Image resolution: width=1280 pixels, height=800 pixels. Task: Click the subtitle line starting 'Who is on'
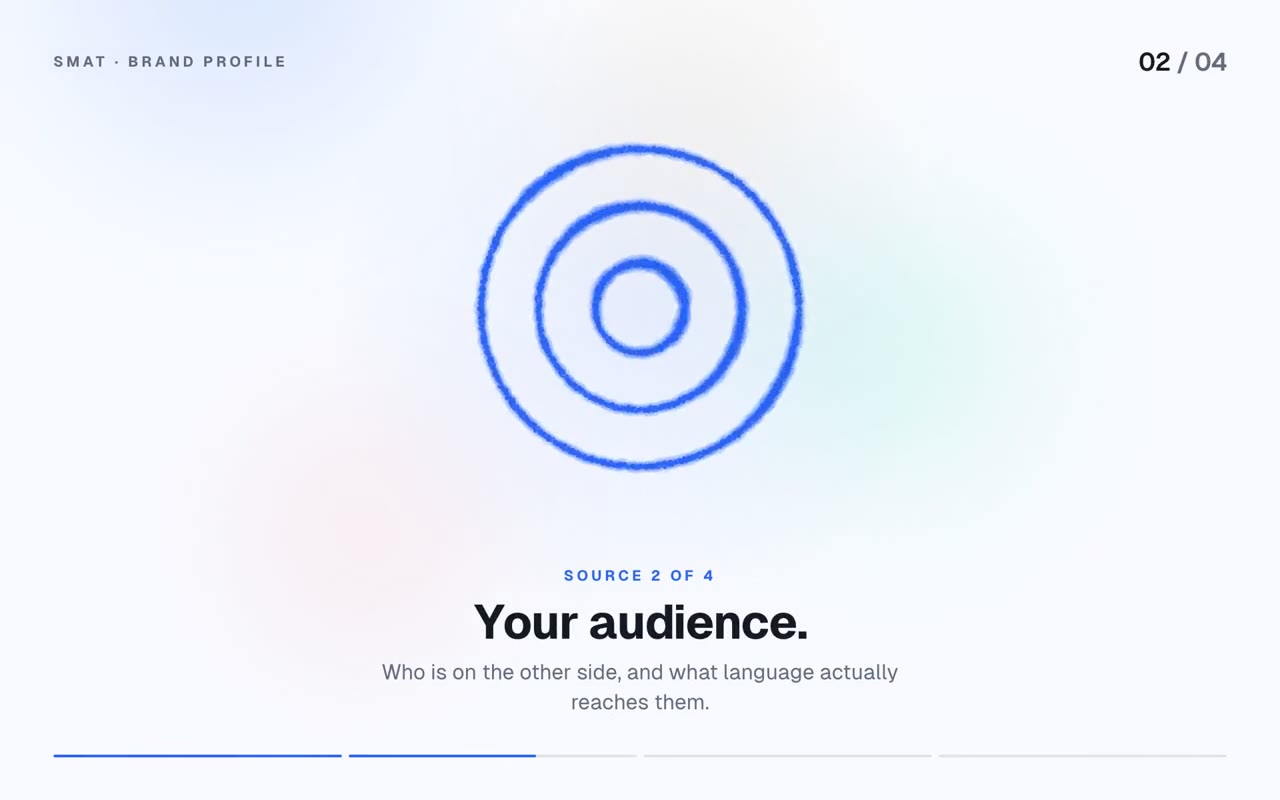pyautogui.click(x=640, y=672)
